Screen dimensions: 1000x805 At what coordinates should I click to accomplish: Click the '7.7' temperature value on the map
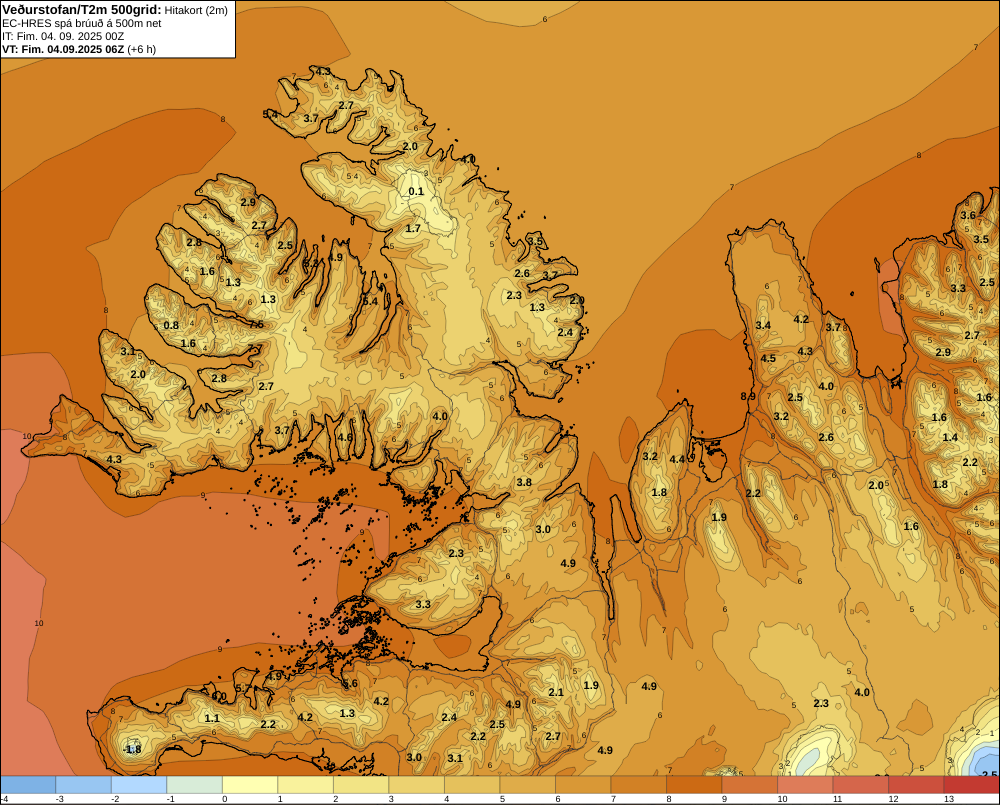pyautogui.click(x=254, y=348)
